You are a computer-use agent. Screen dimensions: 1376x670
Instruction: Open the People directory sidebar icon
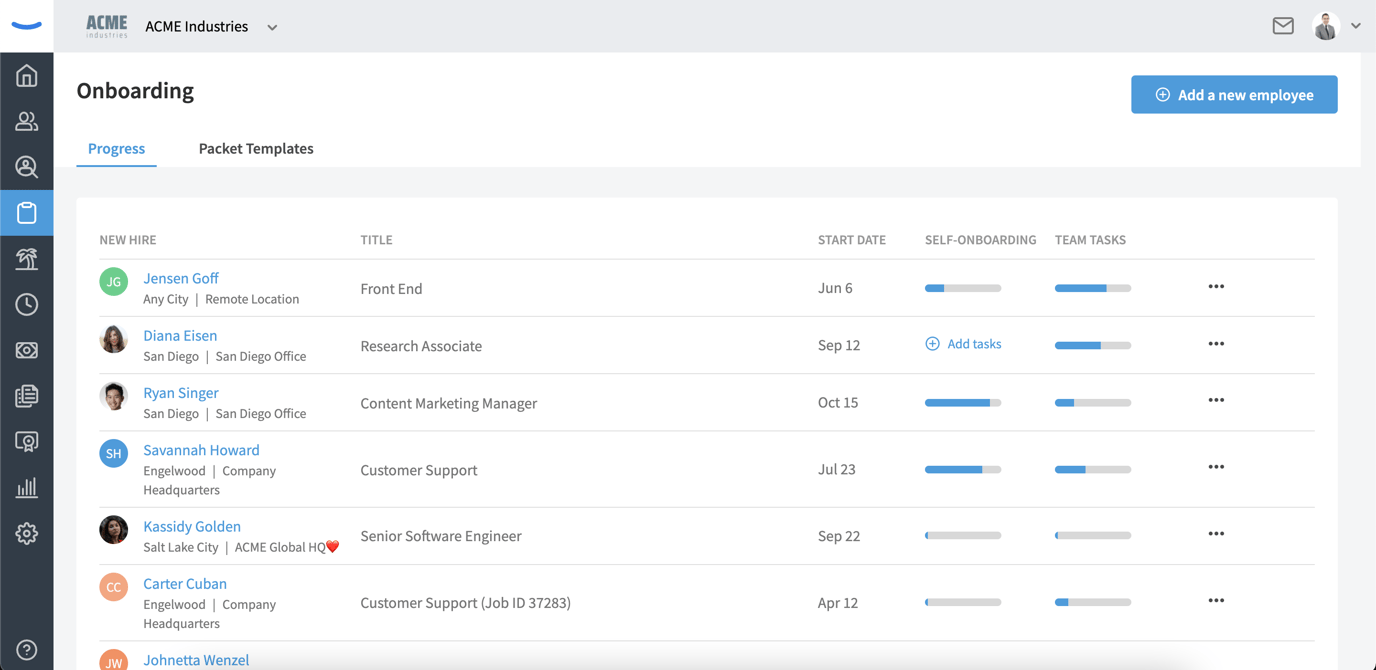(27, 121)
